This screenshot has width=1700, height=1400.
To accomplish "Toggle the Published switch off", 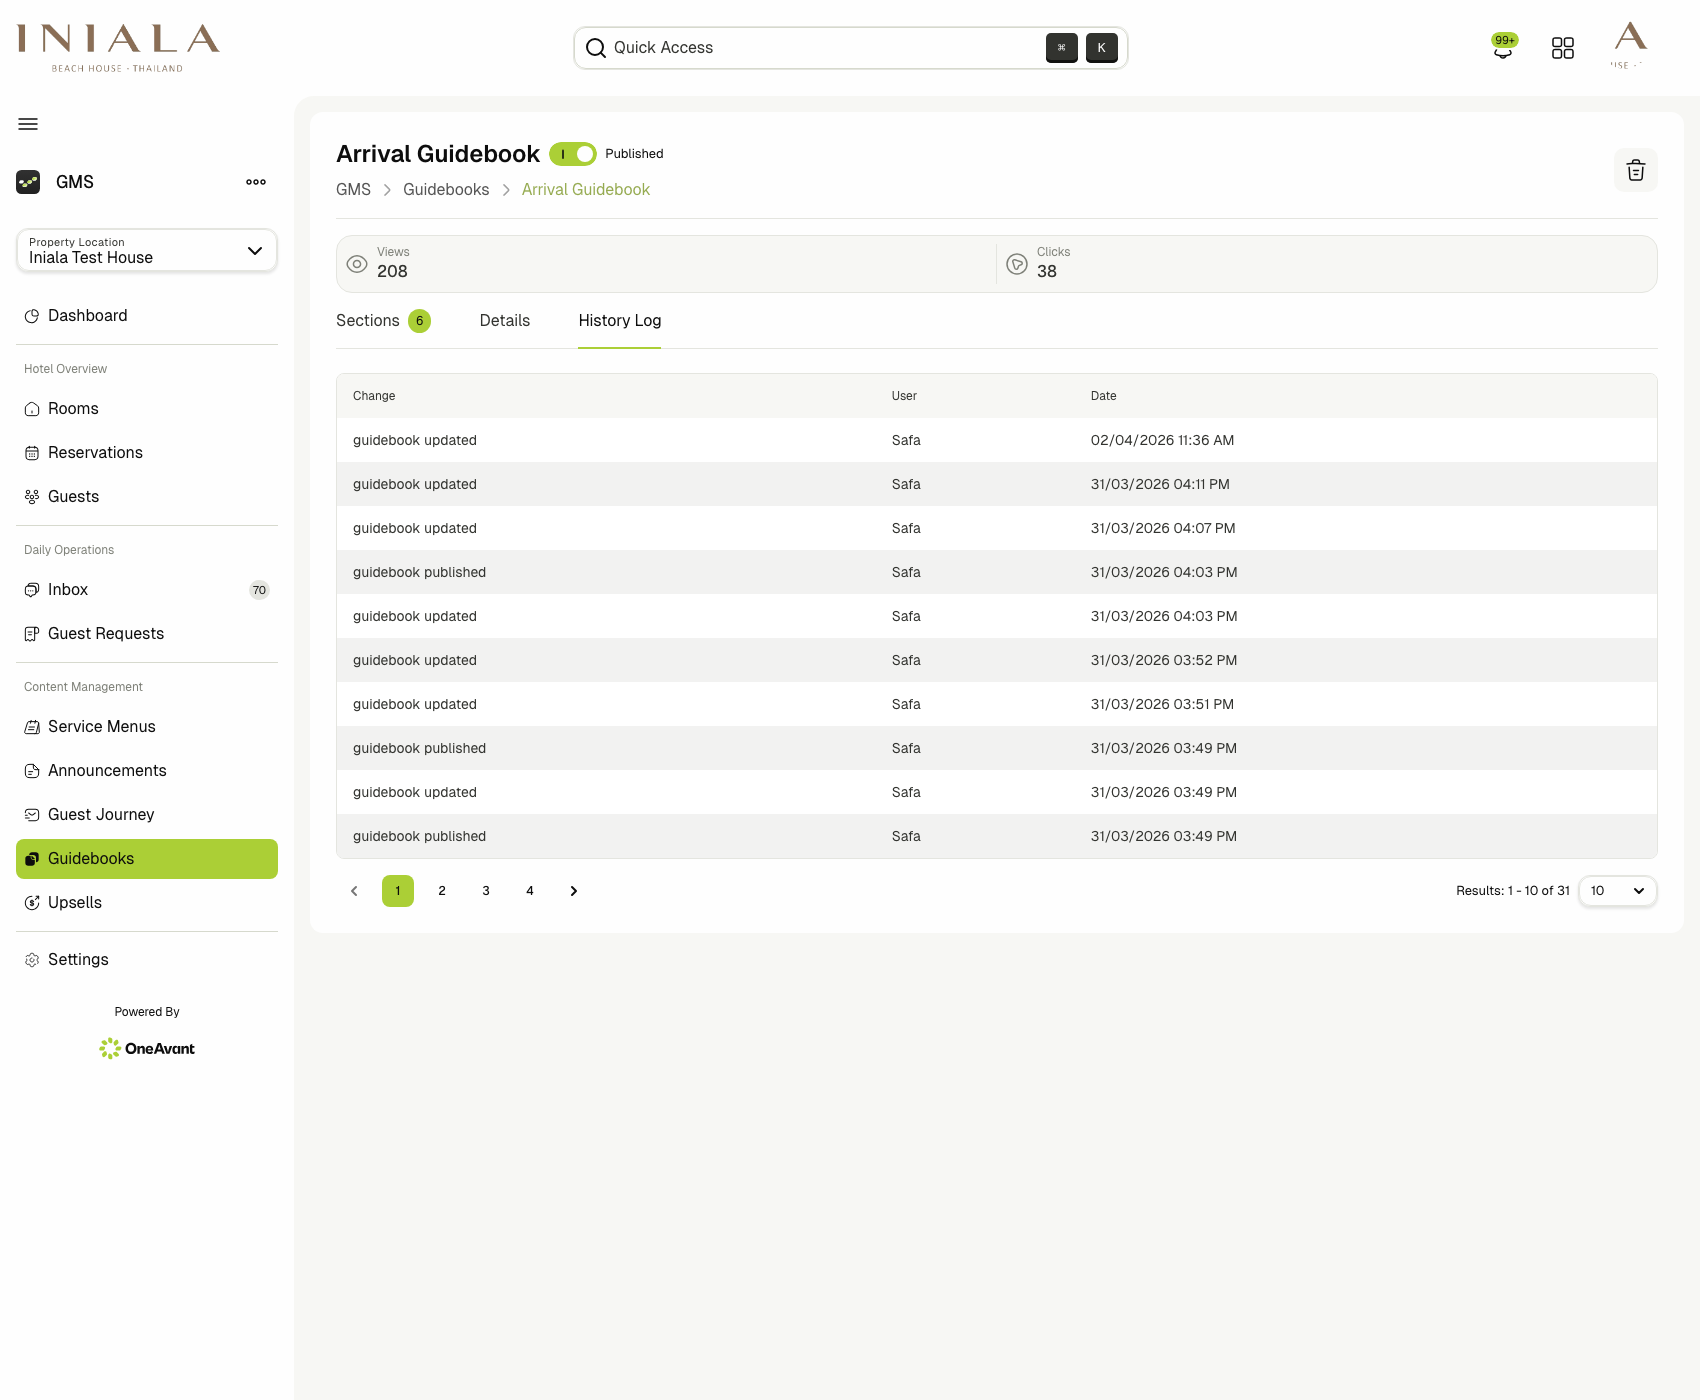I will click(x=573, y=154).
